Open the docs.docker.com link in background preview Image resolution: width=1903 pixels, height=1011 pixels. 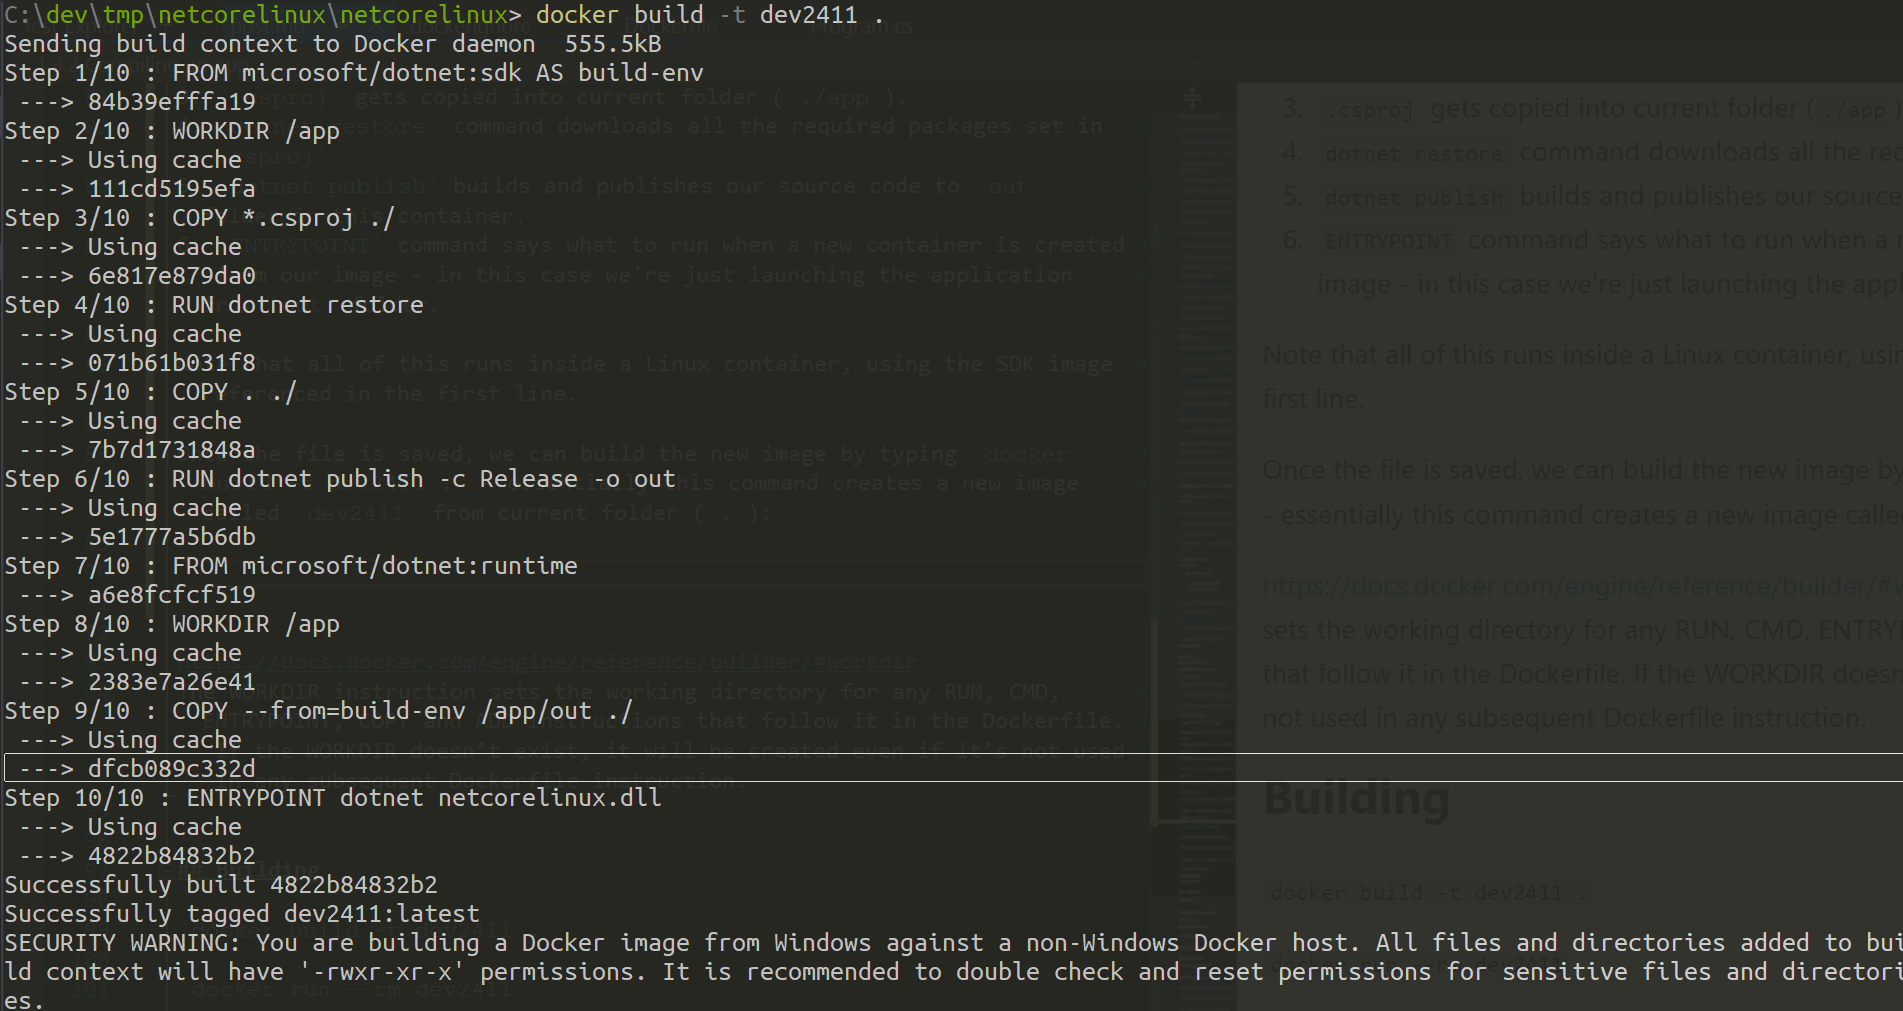point(1582,586)
